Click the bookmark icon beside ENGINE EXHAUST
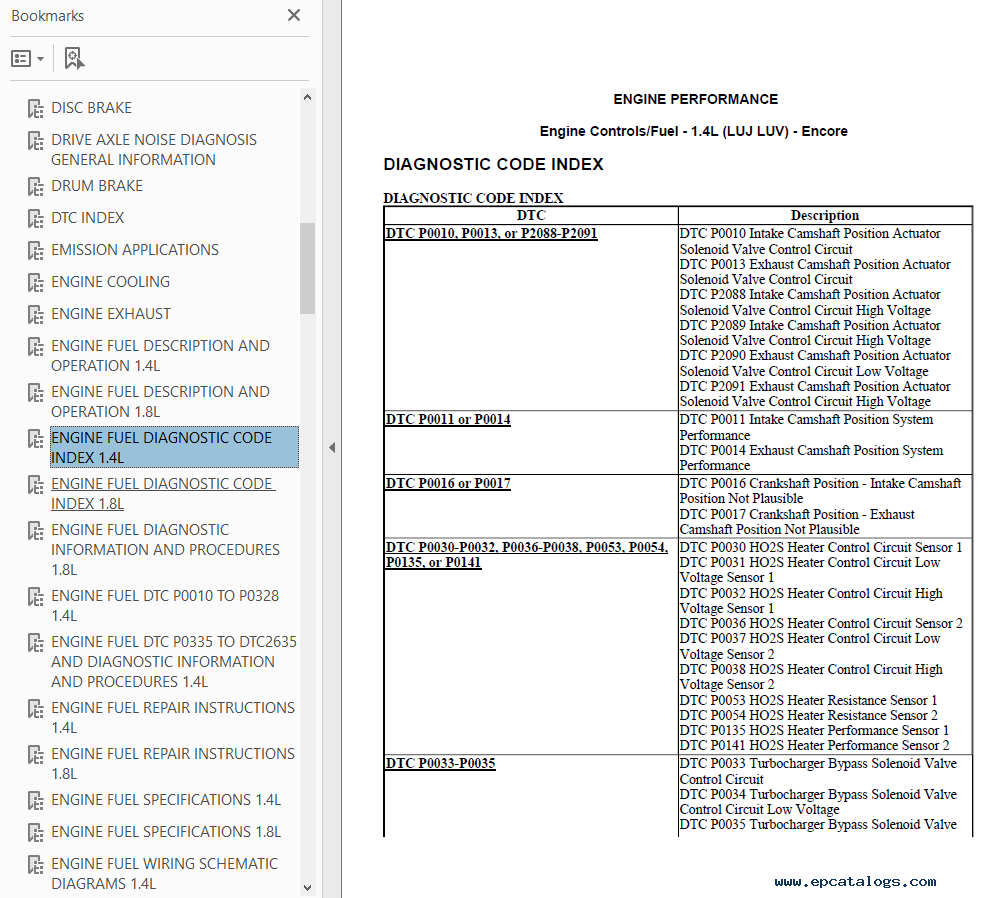Viewport: 987px width, 898px height. [x=35, y=315]
